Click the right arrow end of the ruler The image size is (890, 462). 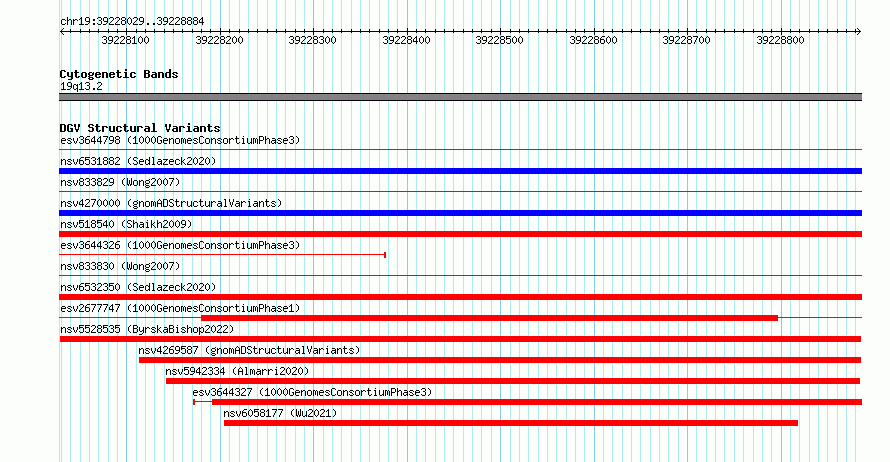(859, 32)
